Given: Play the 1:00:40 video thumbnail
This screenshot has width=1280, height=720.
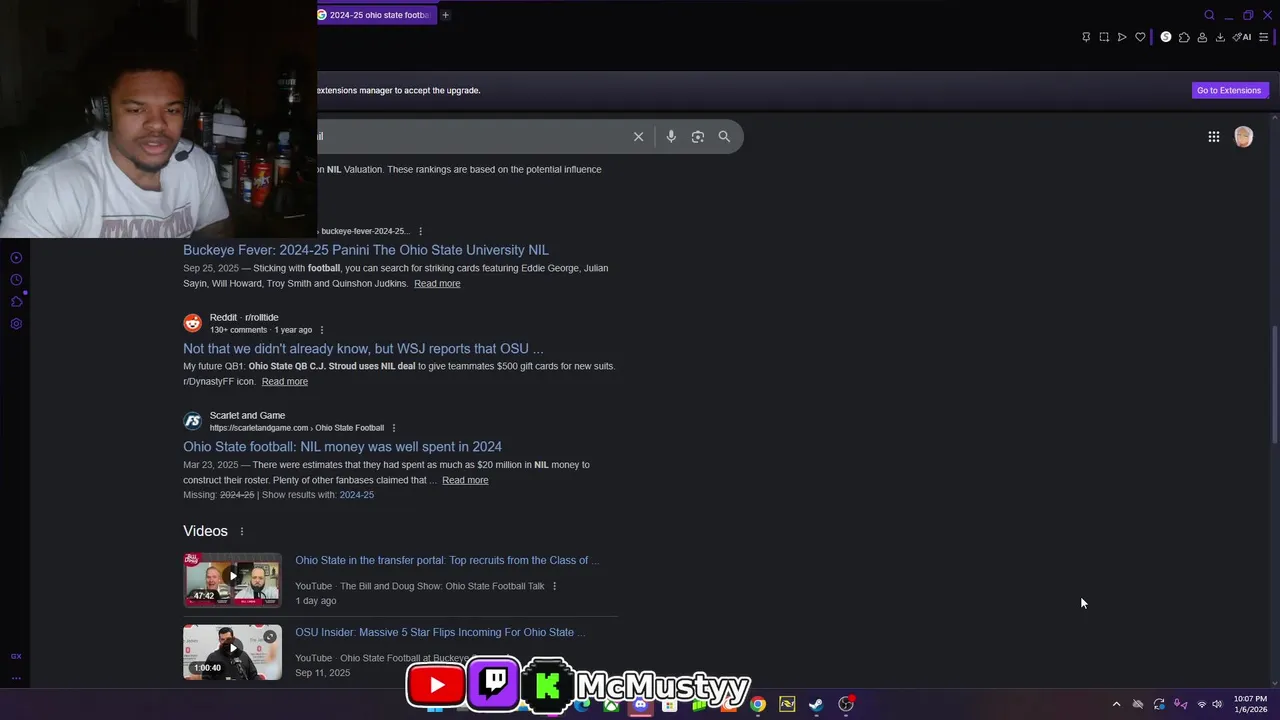Looking at the screenshot, I should click(x=232, y=652).
